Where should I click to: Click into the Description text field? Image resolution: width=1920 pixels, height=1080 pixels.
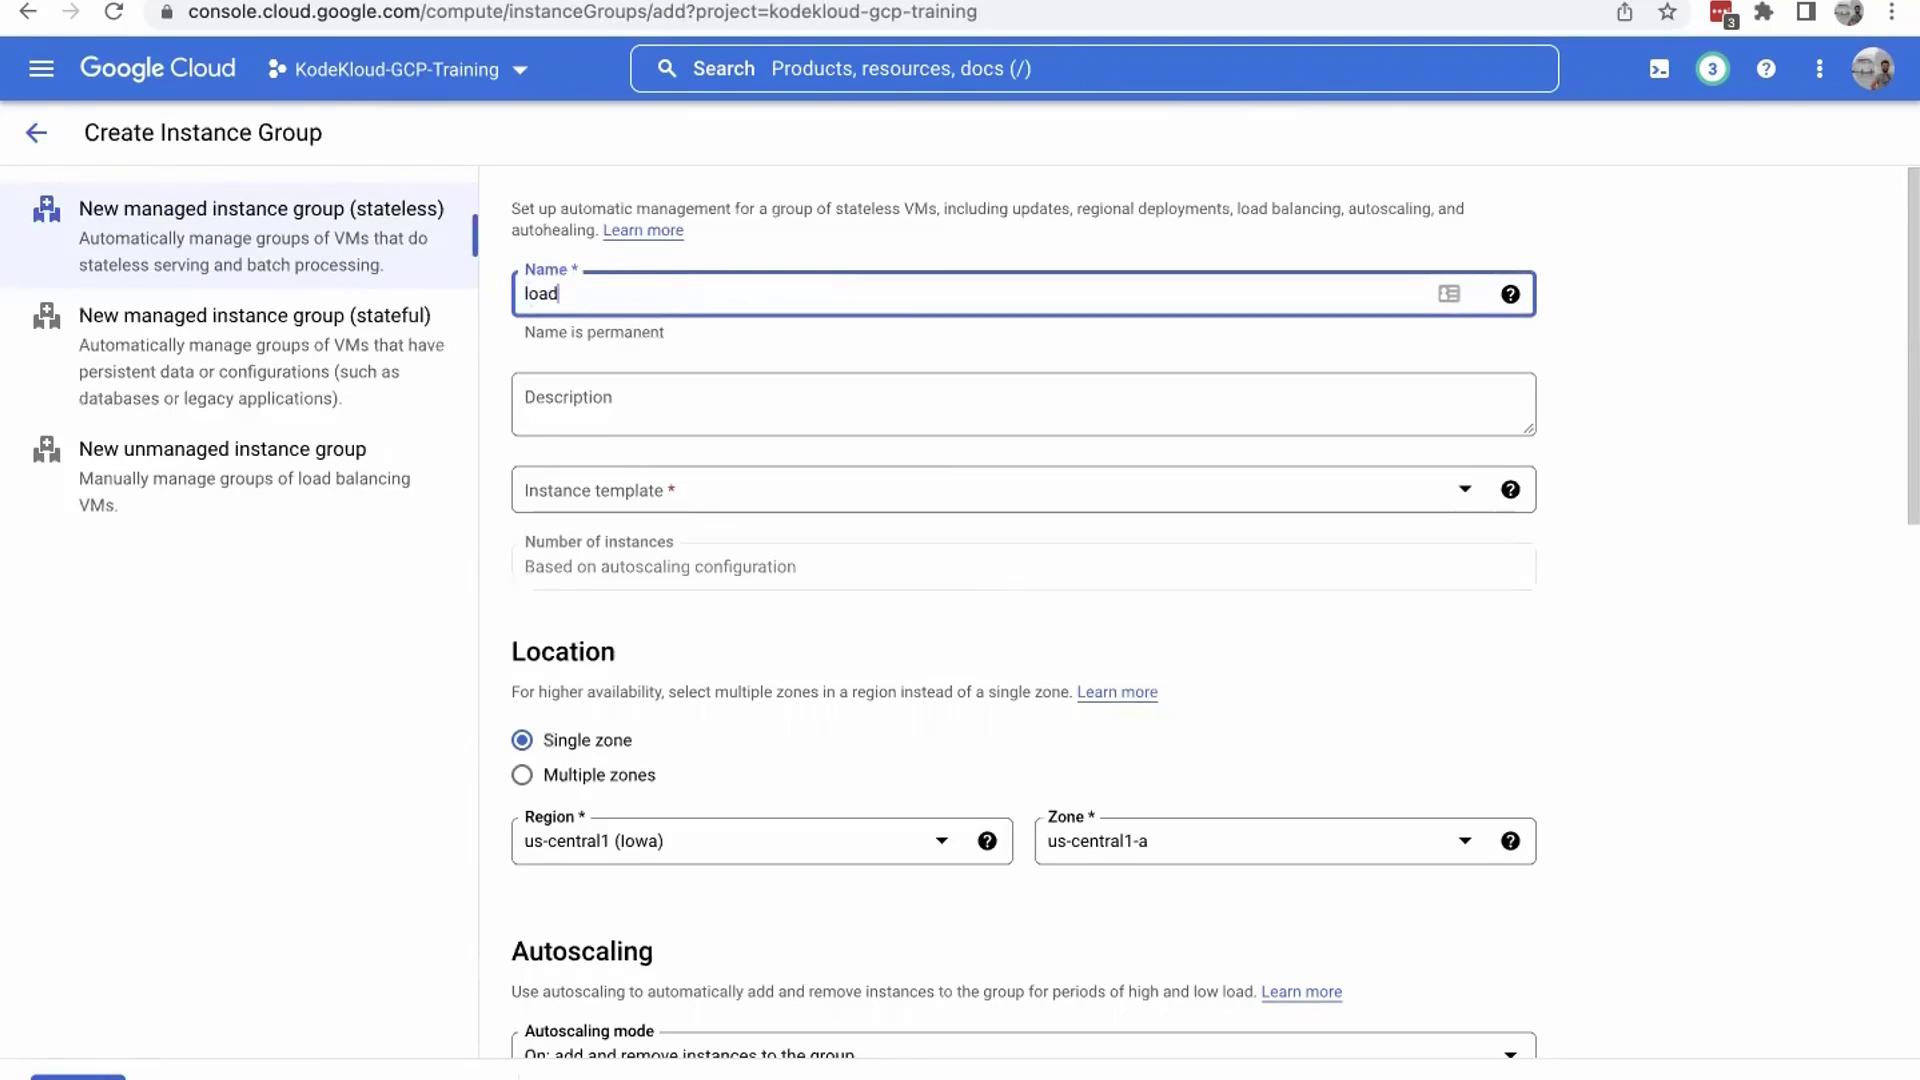point(1022,404)
